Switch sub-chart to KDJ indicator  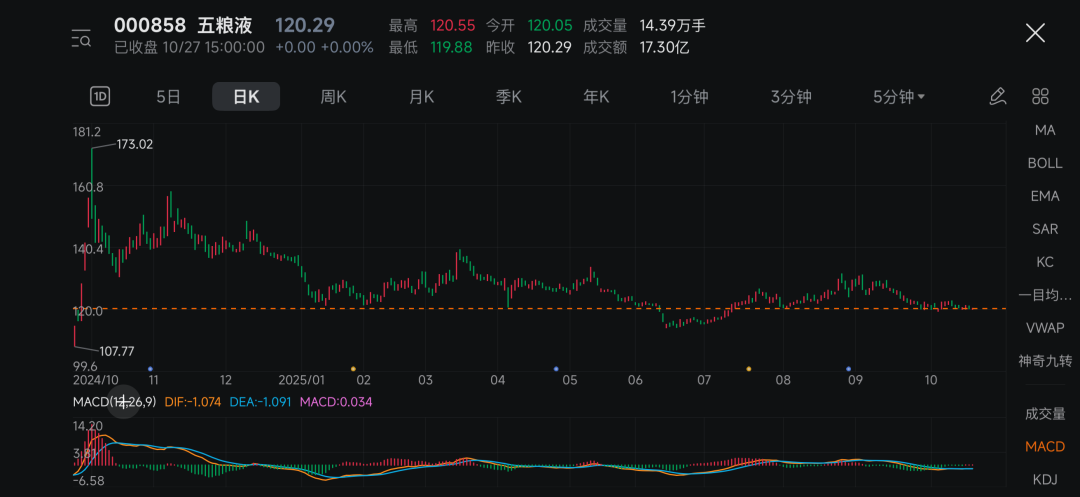[1045, 479]
